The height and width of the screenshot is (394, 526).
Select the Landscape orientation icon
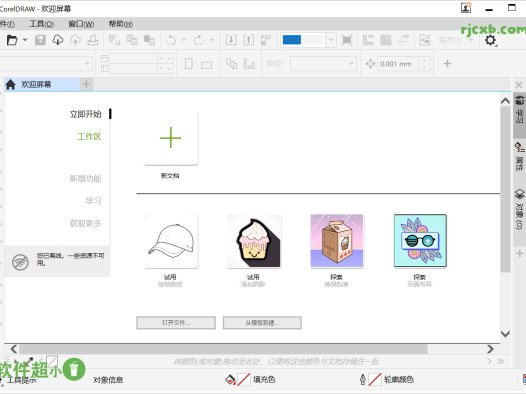206,64
